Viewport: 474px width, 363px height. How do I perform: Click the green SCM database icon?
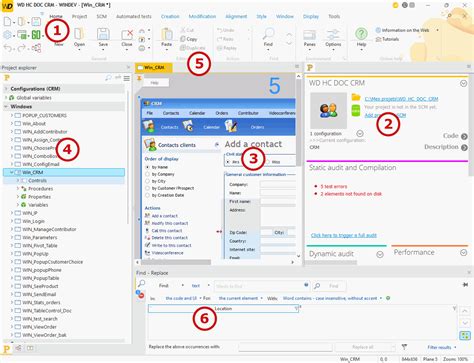[x=356, y=110]
